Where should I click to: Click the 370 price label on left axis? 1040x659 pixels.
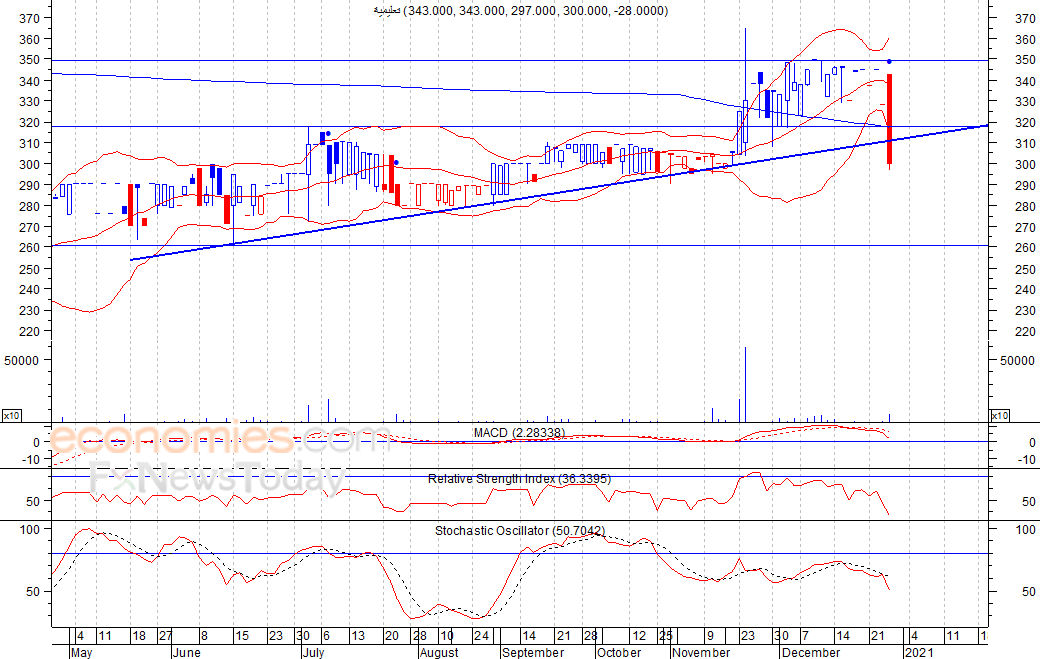click(x=29, y=19)
